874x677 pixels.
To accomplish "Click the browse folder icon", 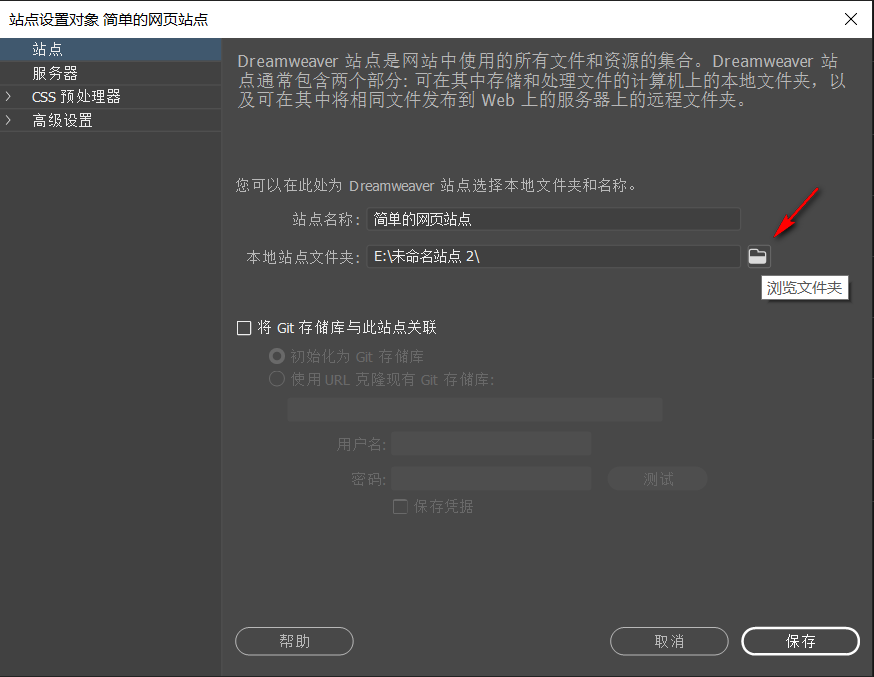I will [758, 256].
